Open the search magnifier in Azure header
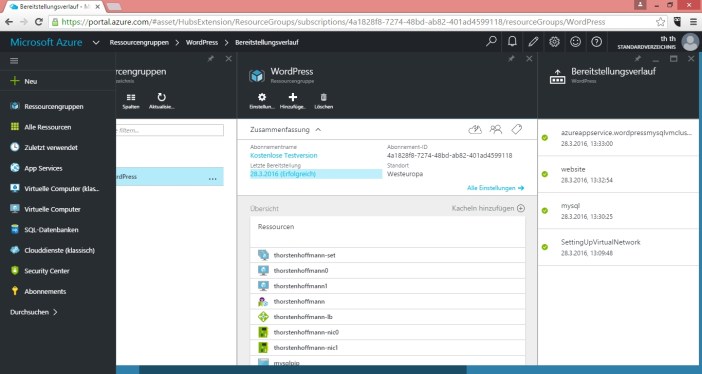This screenshot has width=702, height=374. point(491,42)
